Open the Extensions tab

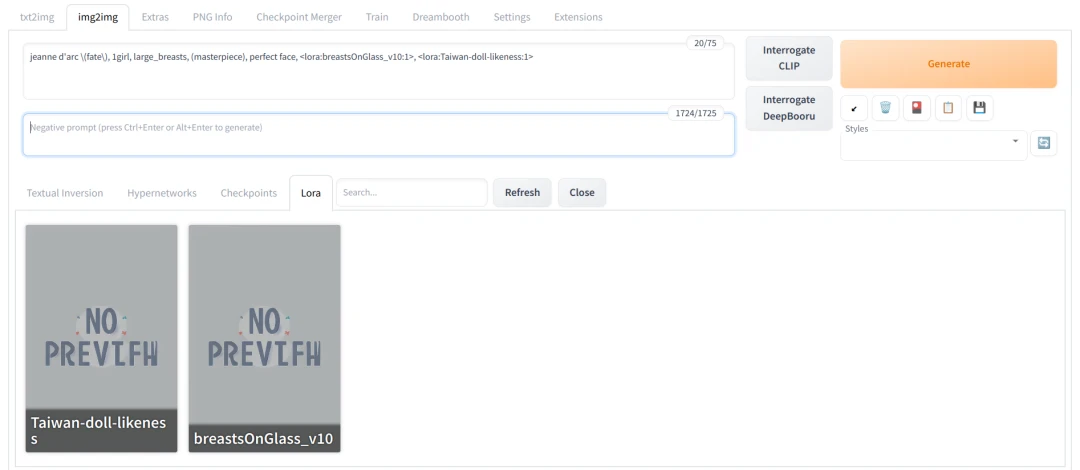(578, 17)
